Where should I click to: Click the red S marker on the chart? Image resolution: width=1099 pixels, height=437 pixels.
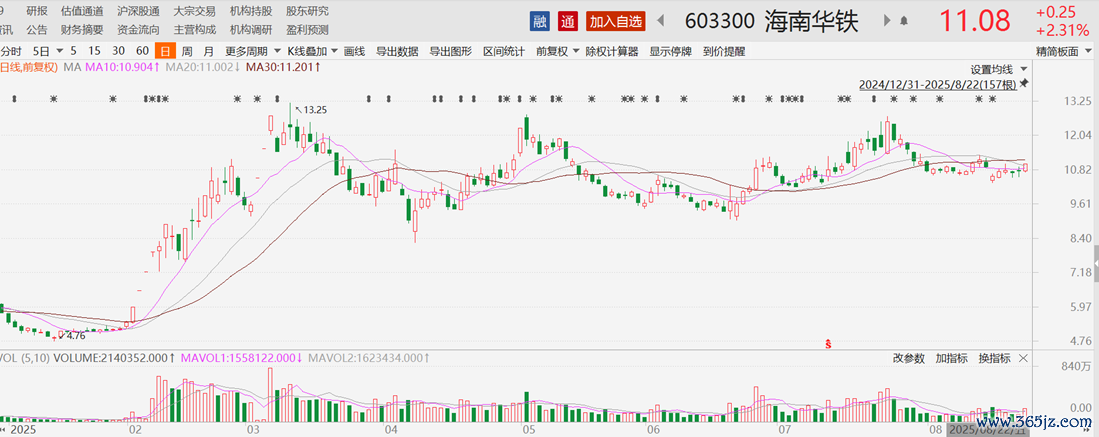coord(828,343)
